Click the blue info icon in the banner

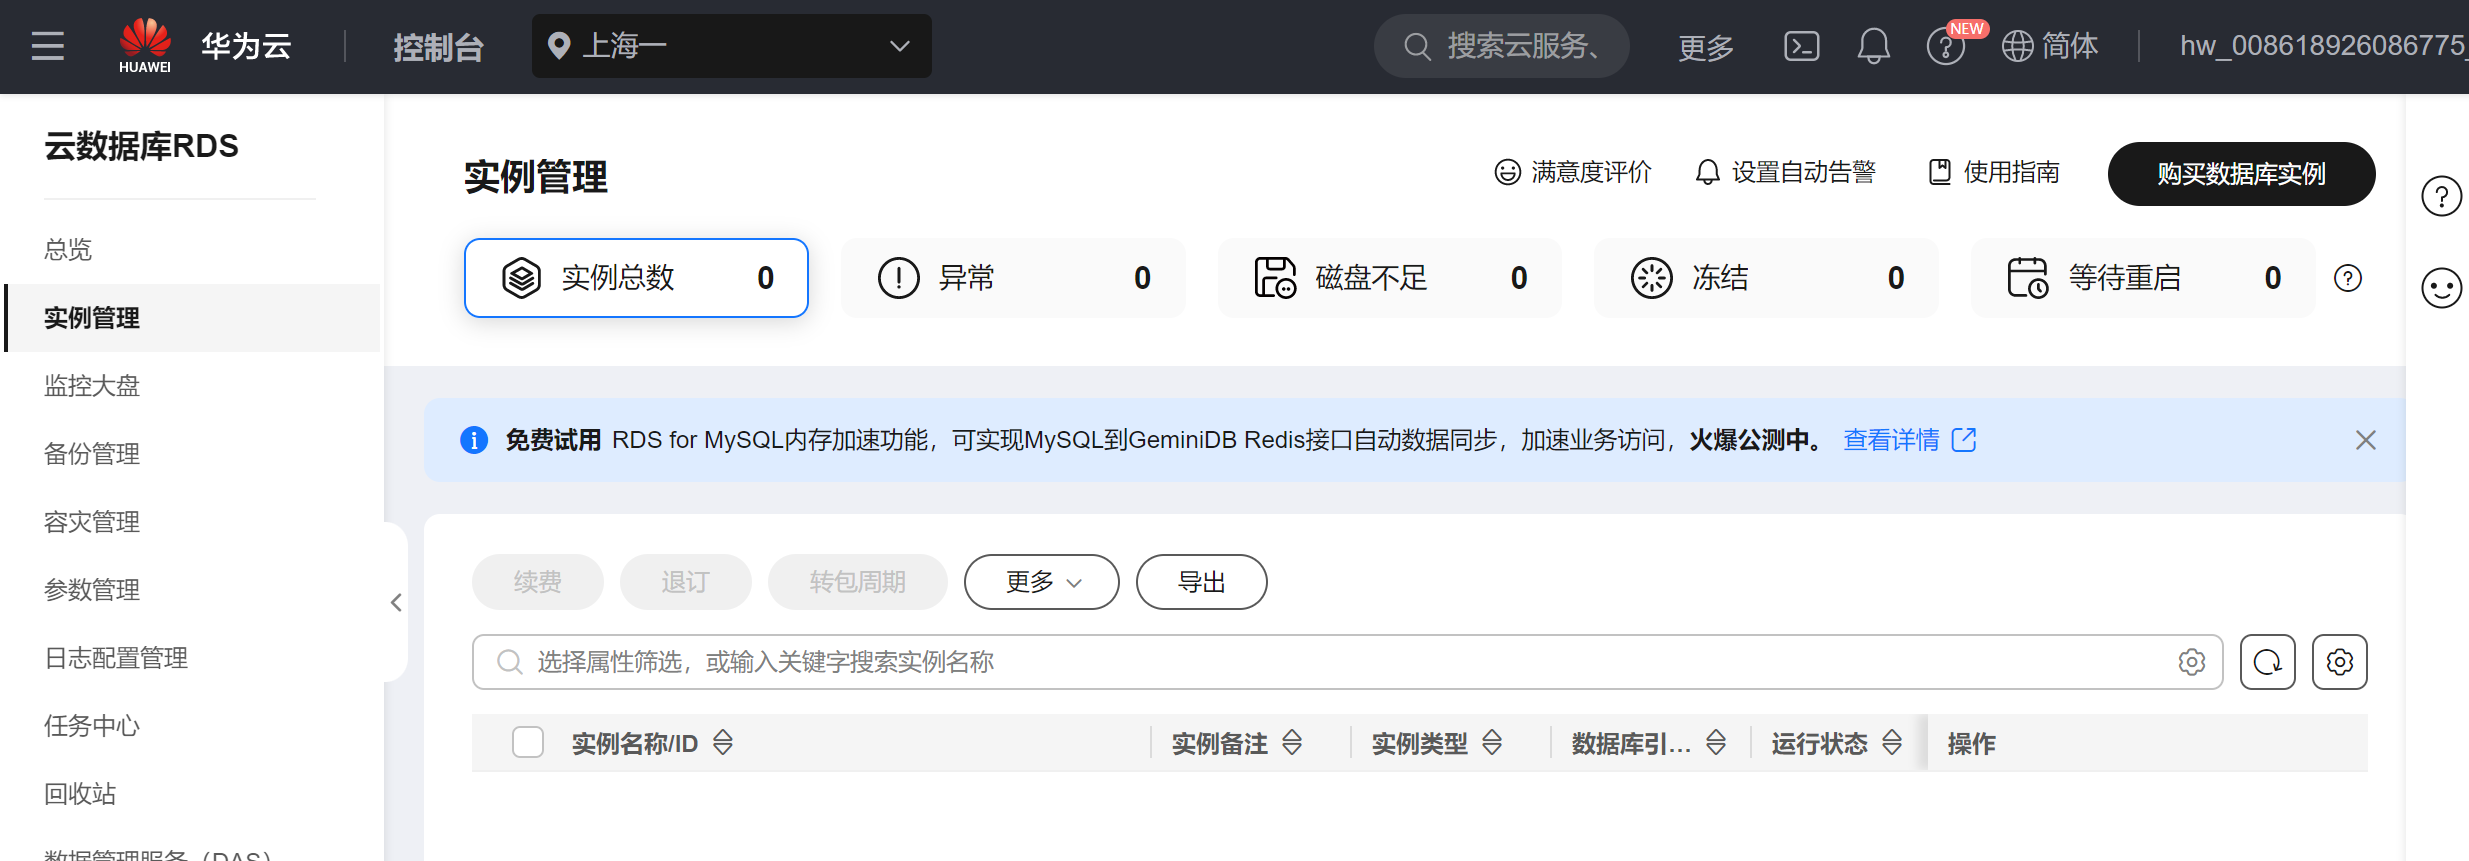(x=473, y=440)
